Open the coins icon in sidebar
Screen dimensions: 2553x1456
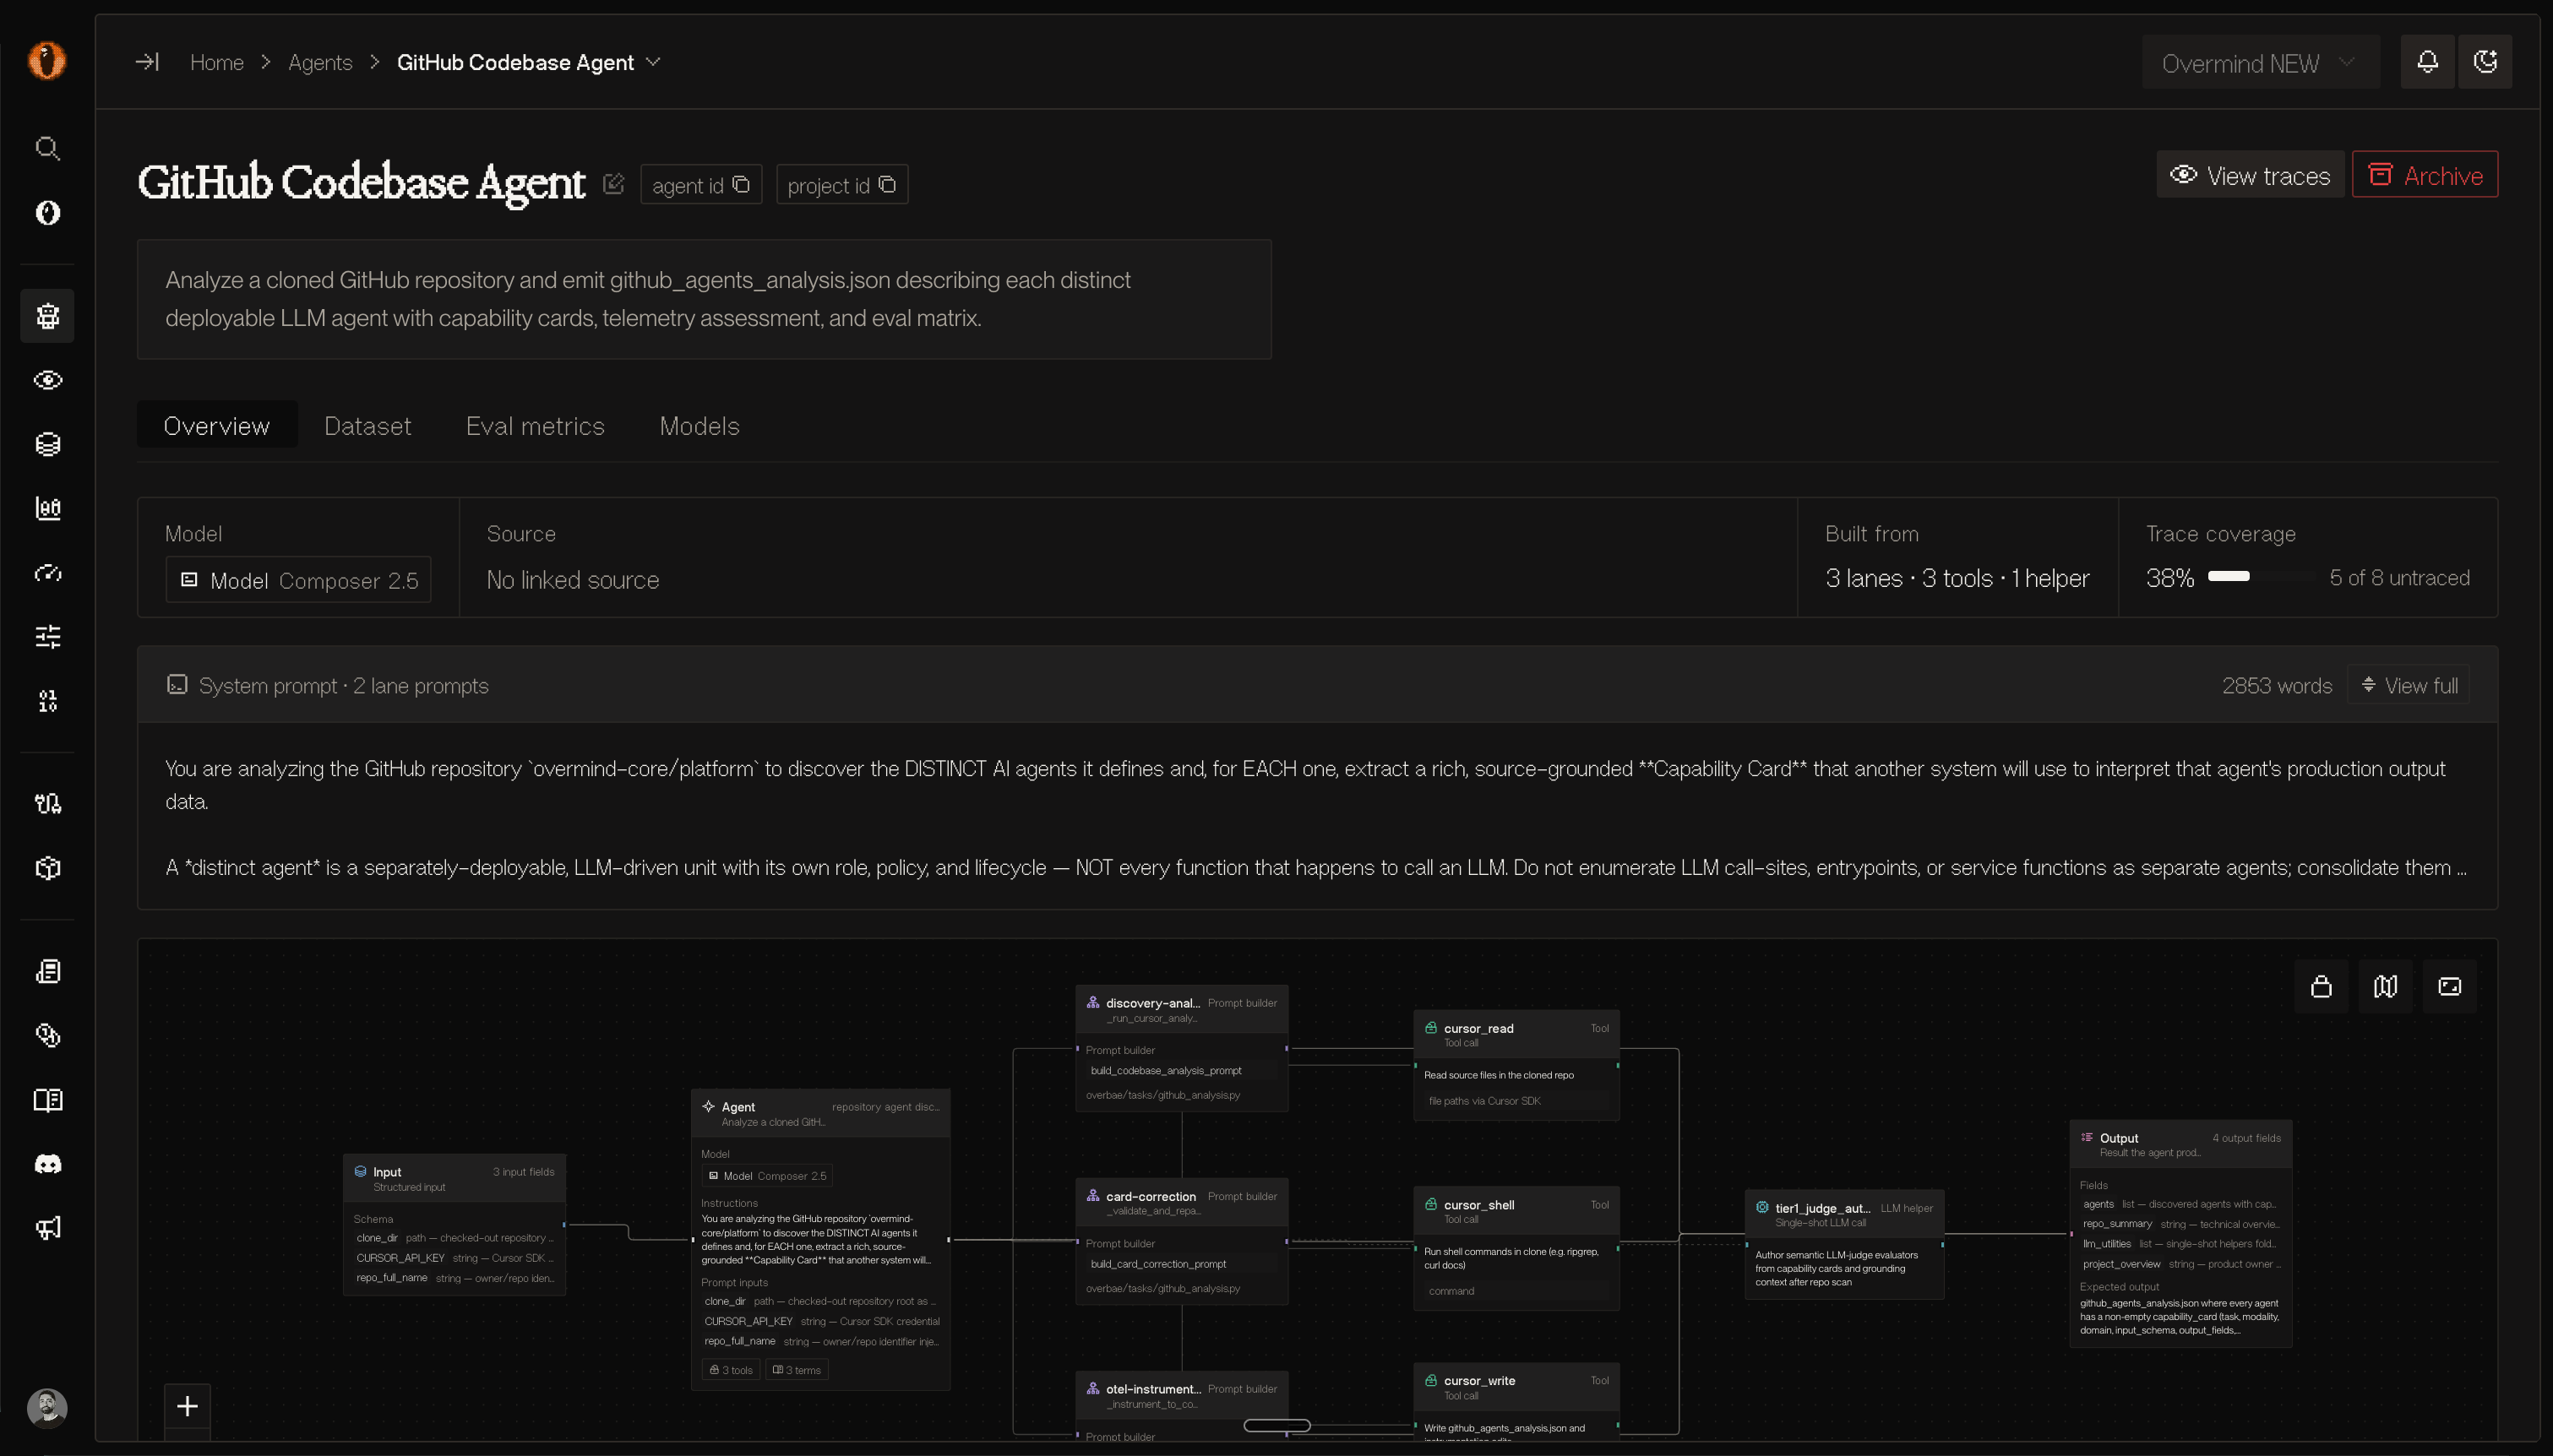click(47, 1036)
